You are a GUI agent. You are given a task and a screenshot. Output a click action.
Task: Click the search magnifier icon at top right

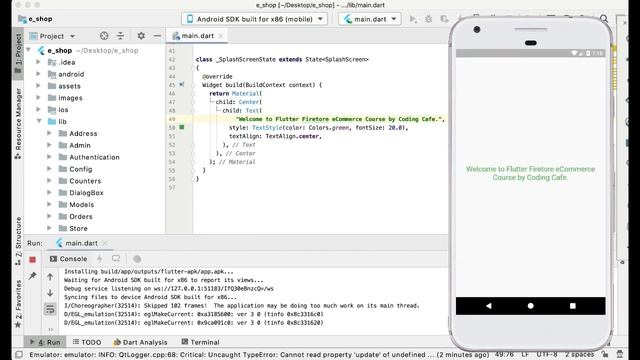click(x=604, y=19)
